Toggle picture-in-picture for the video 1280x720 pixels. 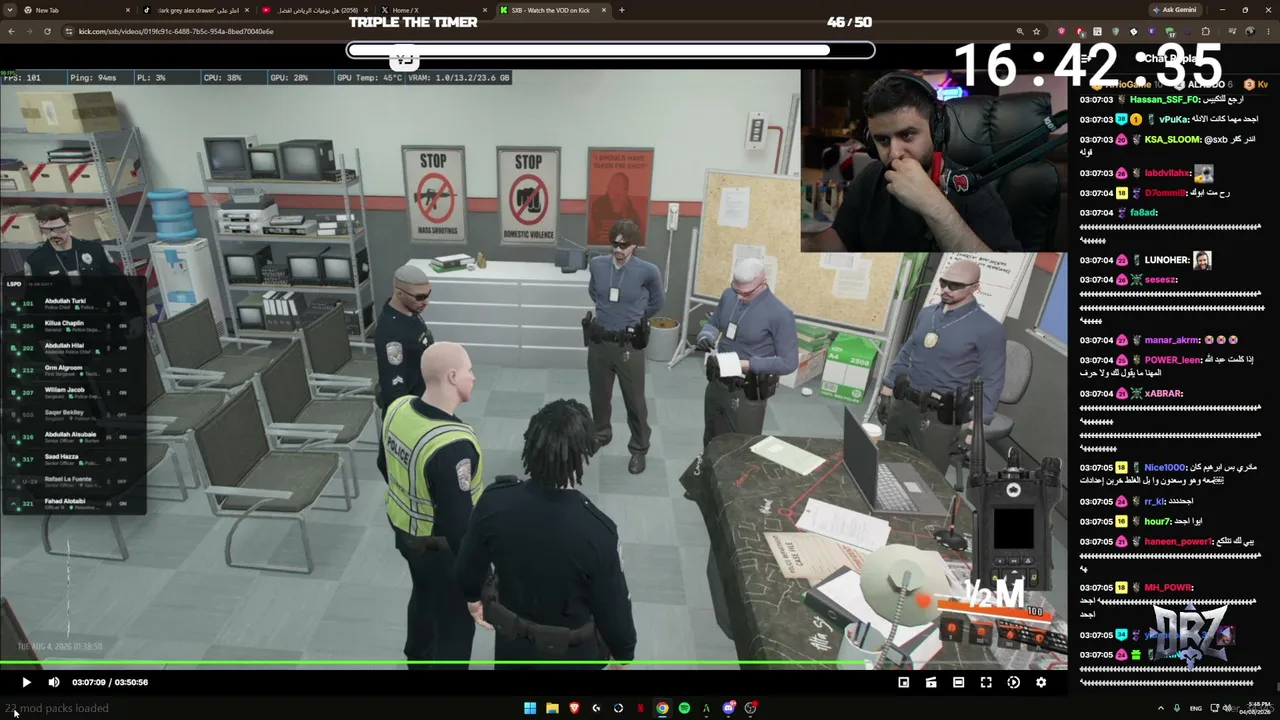(x=904, y=682)
